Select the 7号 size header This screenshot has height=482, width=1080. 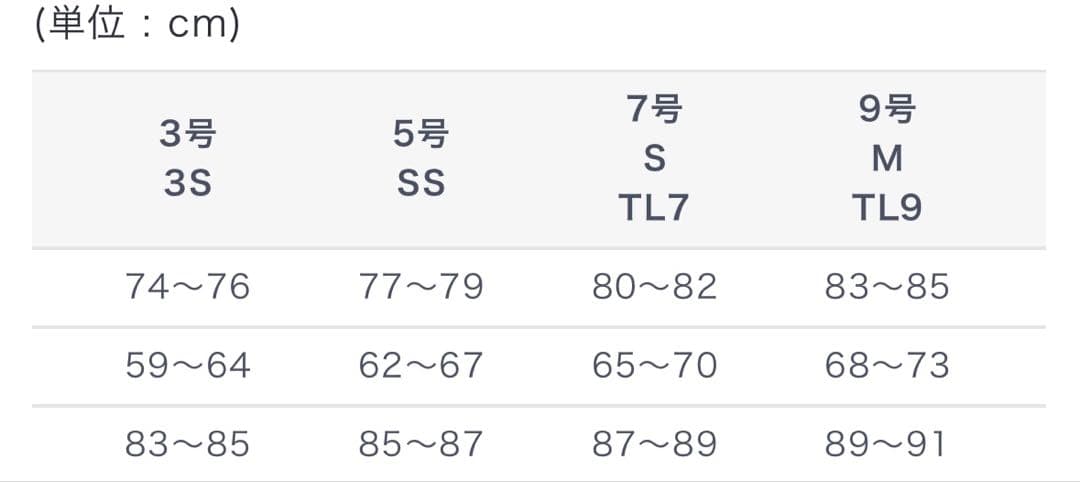click(655, 108)
